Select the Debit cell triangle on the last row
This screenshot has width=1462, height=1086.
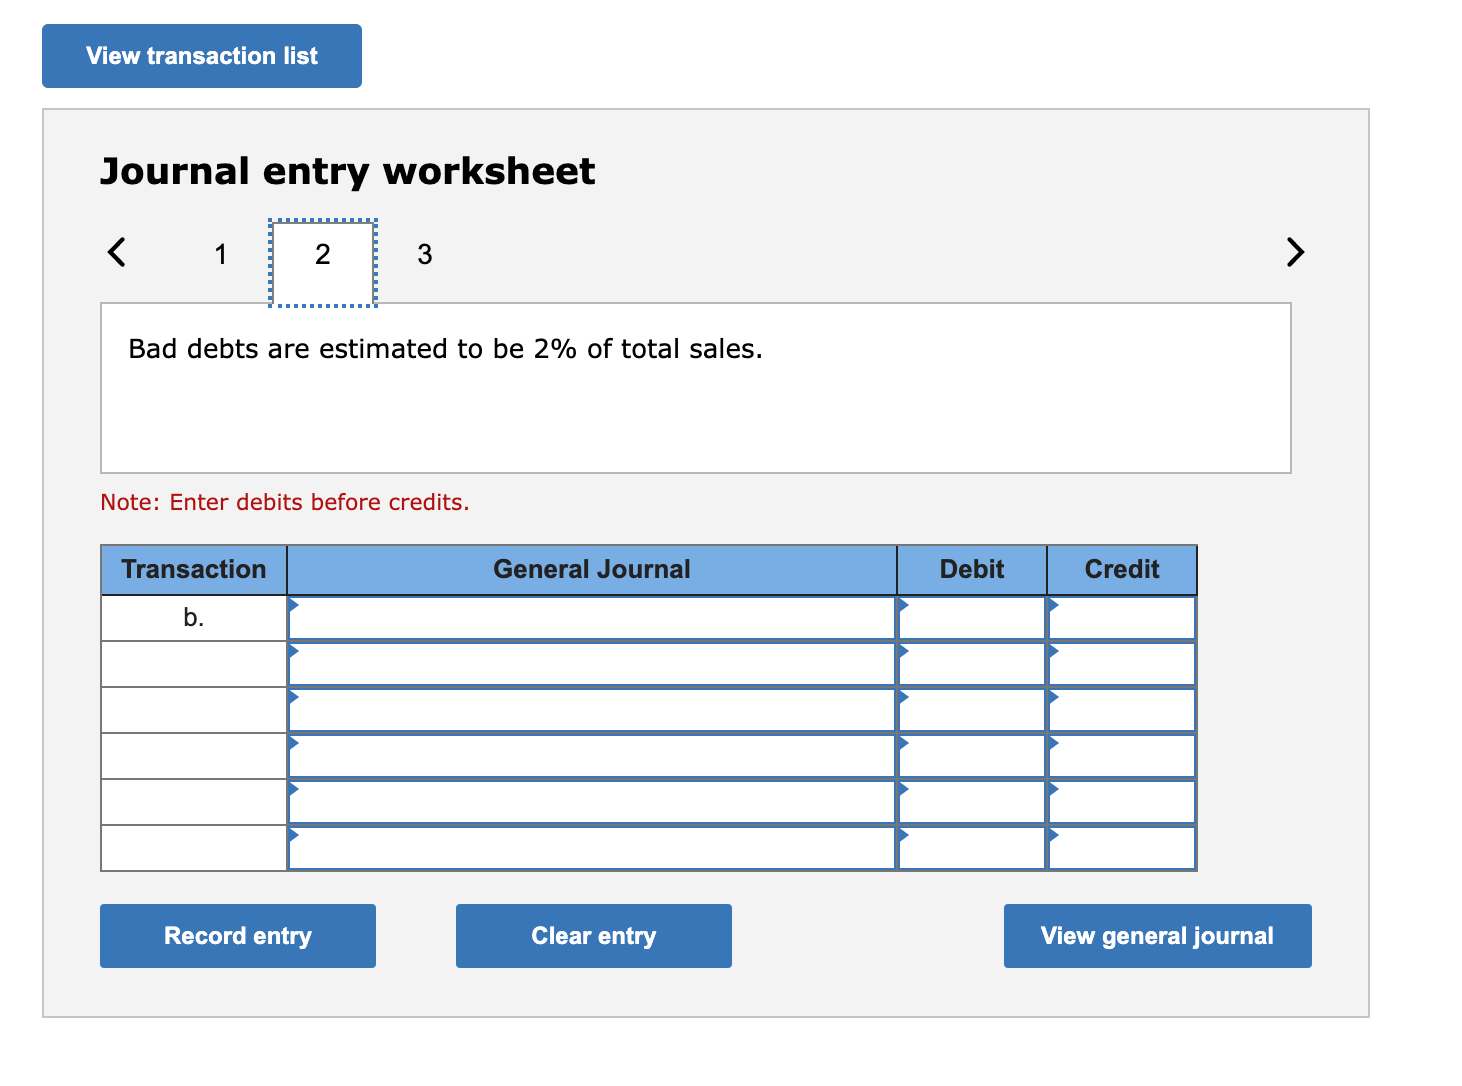(901, 835)
